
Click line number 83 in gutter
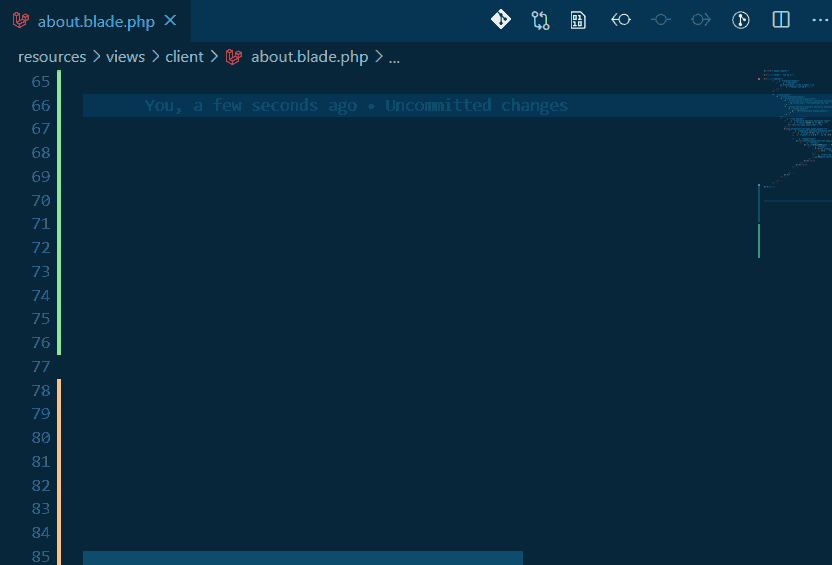(x=41, y=509)
